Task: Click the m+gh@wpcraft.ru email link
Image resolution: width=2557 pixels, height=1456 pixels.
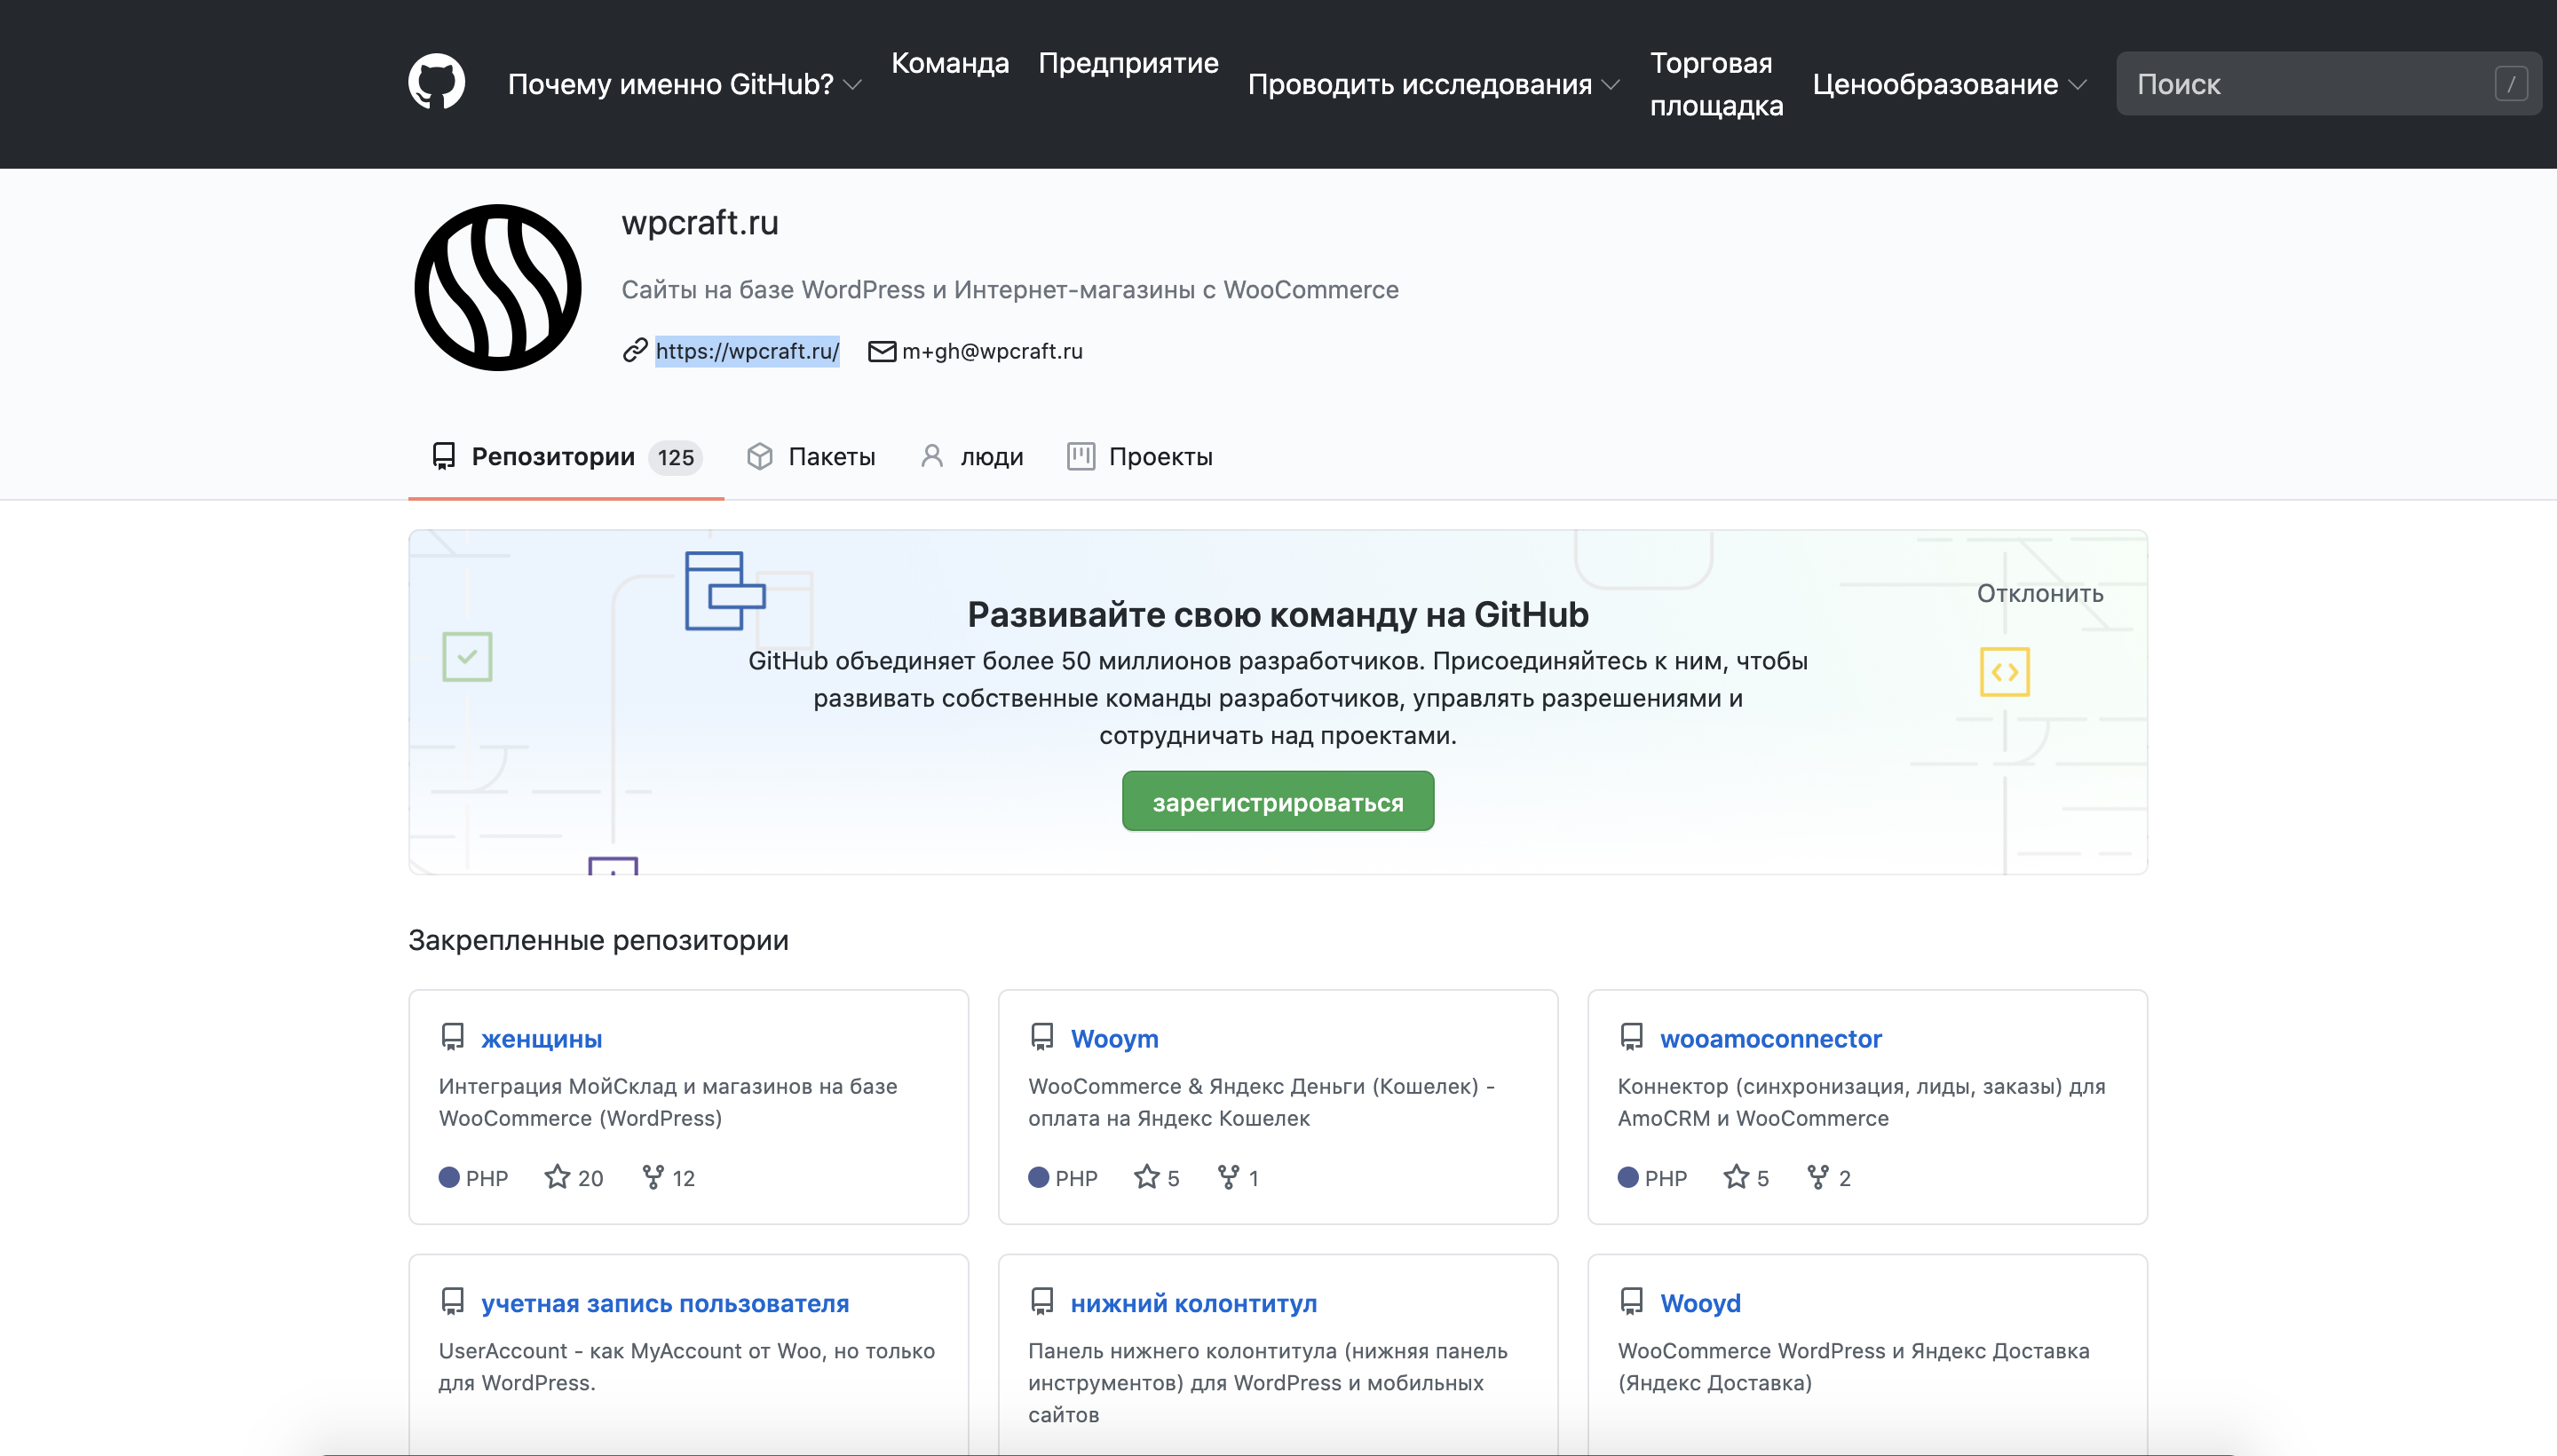Action: (x=992, y=351)
